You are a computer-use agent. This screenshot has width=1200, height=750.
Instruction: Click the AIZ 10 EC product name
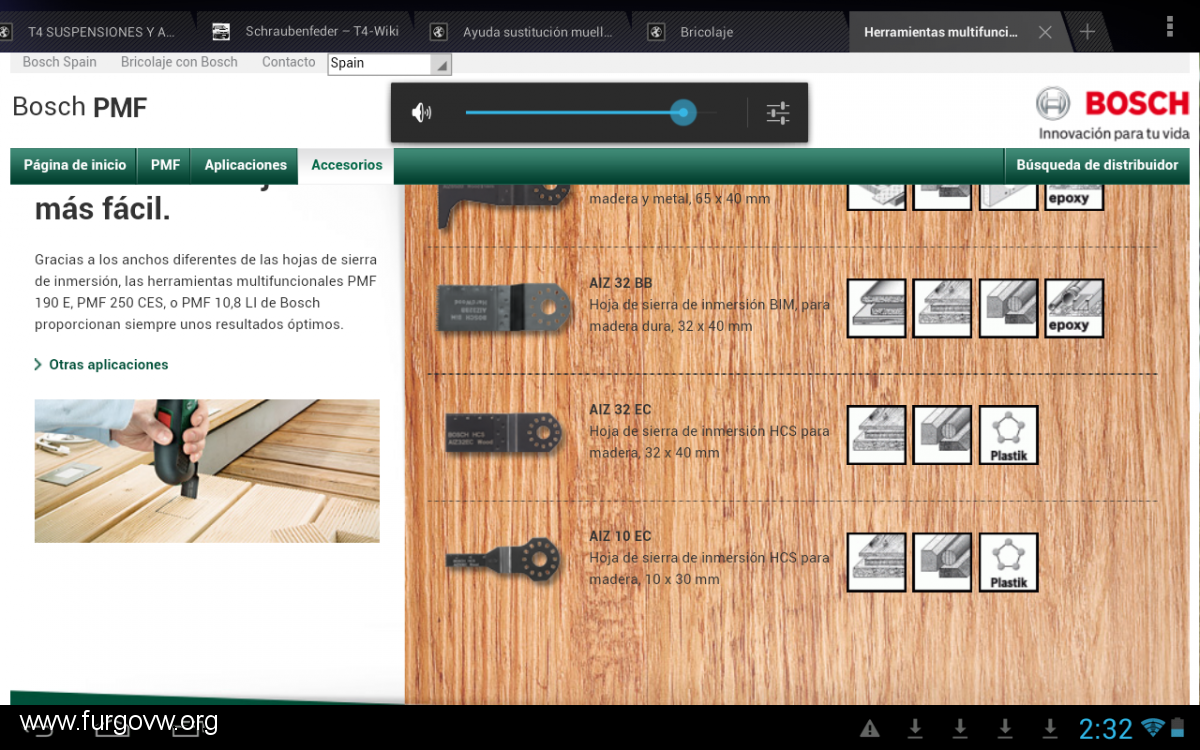(x=620, y=537)
